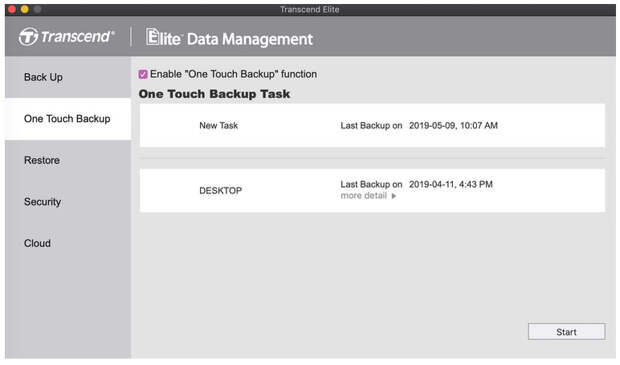
Task: Minimize the window with the yellow button
Action: (25, 9)
